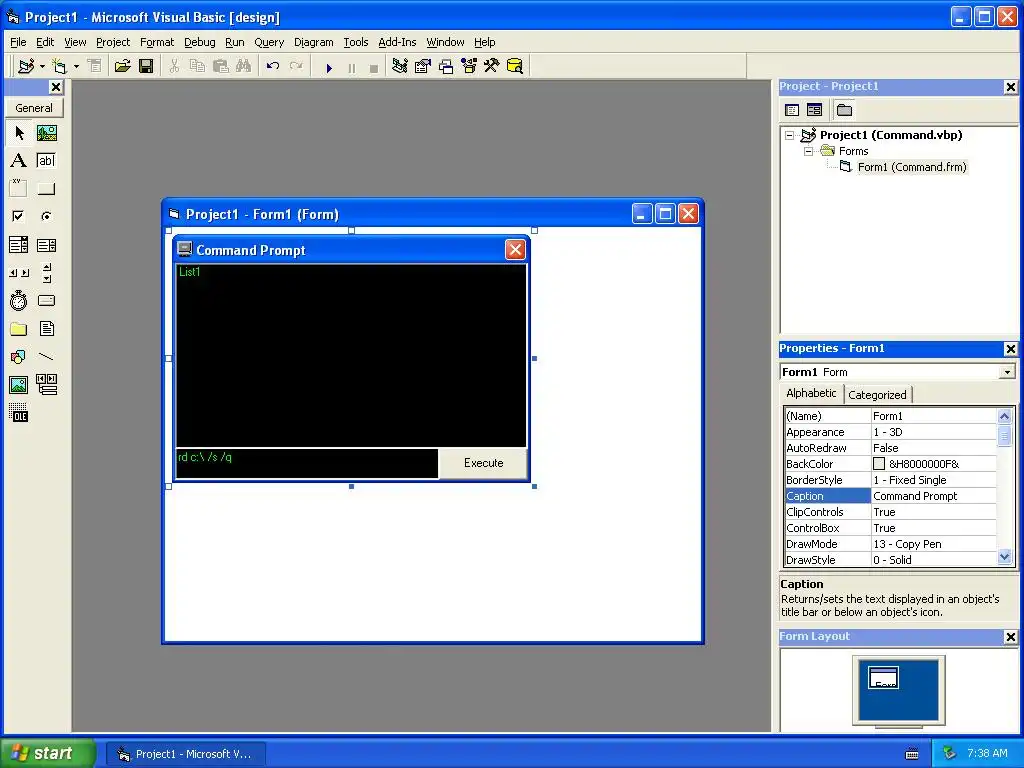
Task: Open Add Form dropdown arrow on toolbar
Action: pos(76,66)
